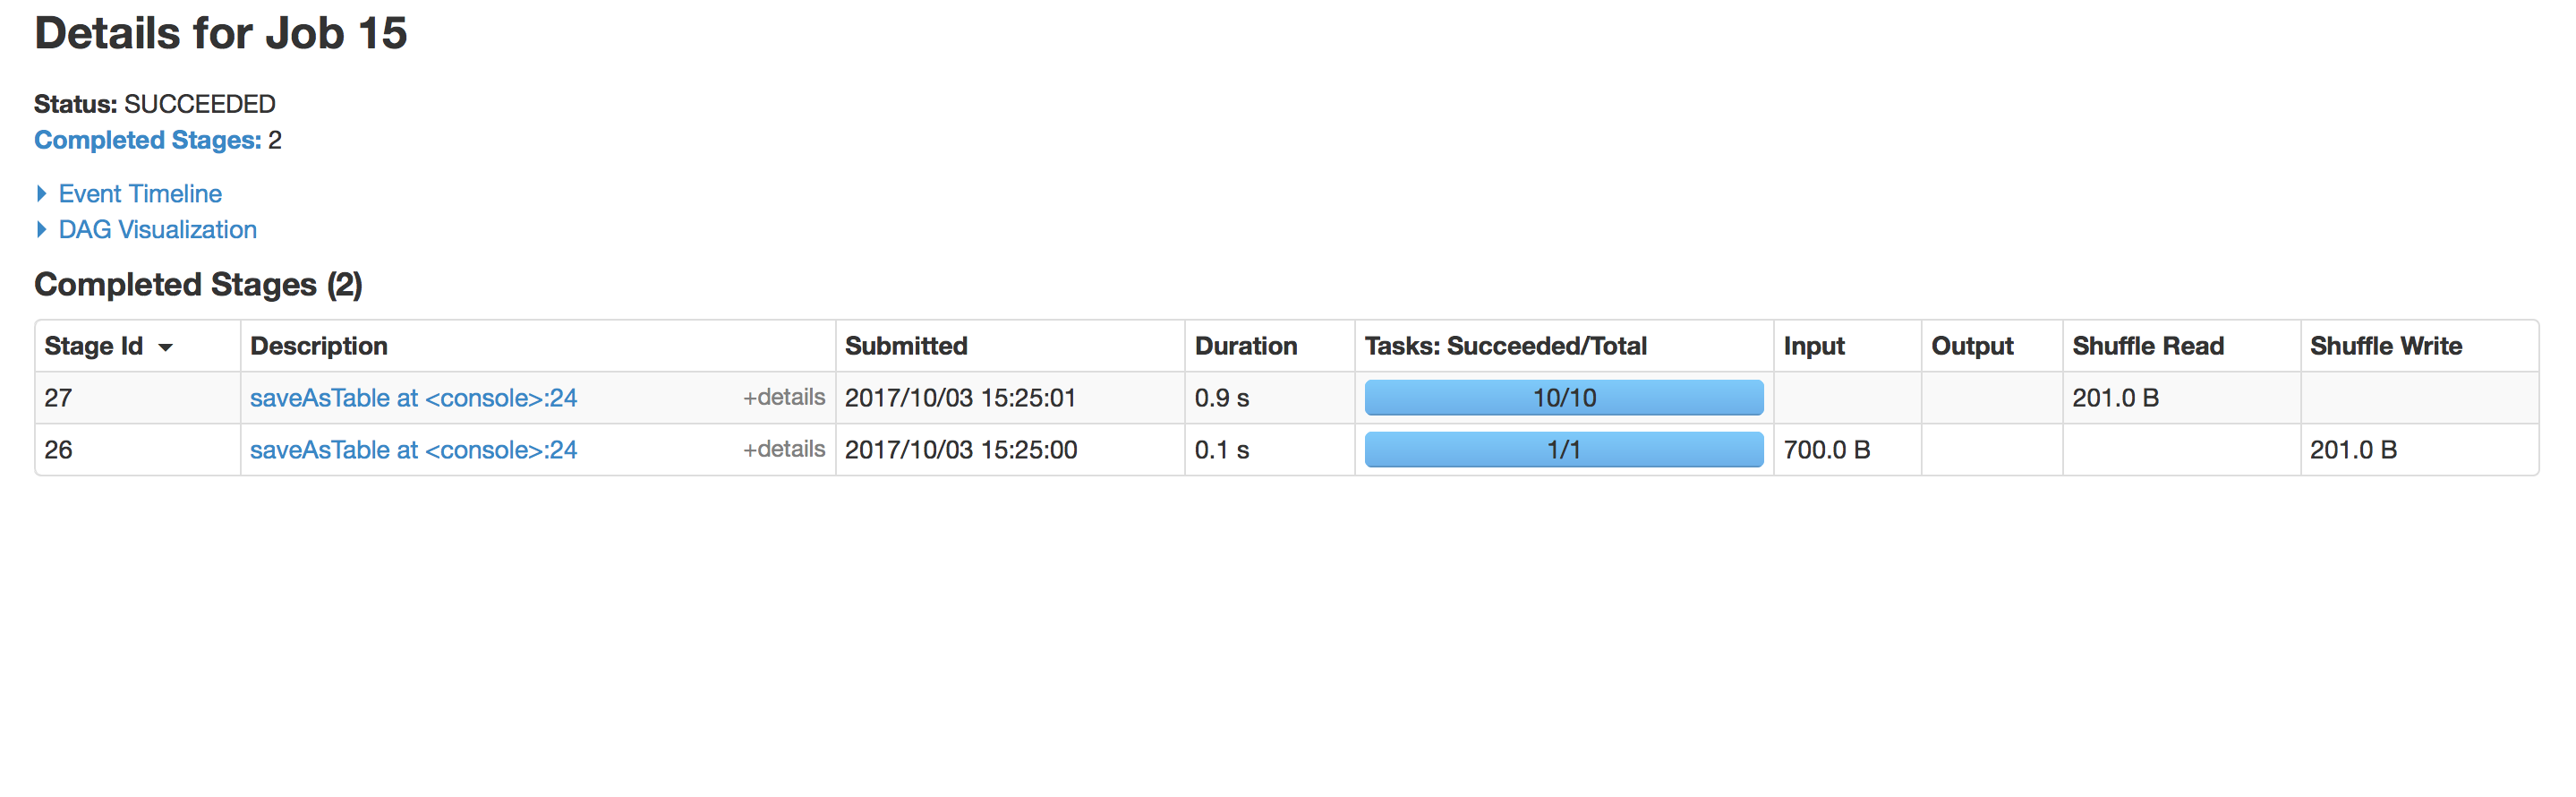Click the Stage Id sort arrow

coord(166,347)
